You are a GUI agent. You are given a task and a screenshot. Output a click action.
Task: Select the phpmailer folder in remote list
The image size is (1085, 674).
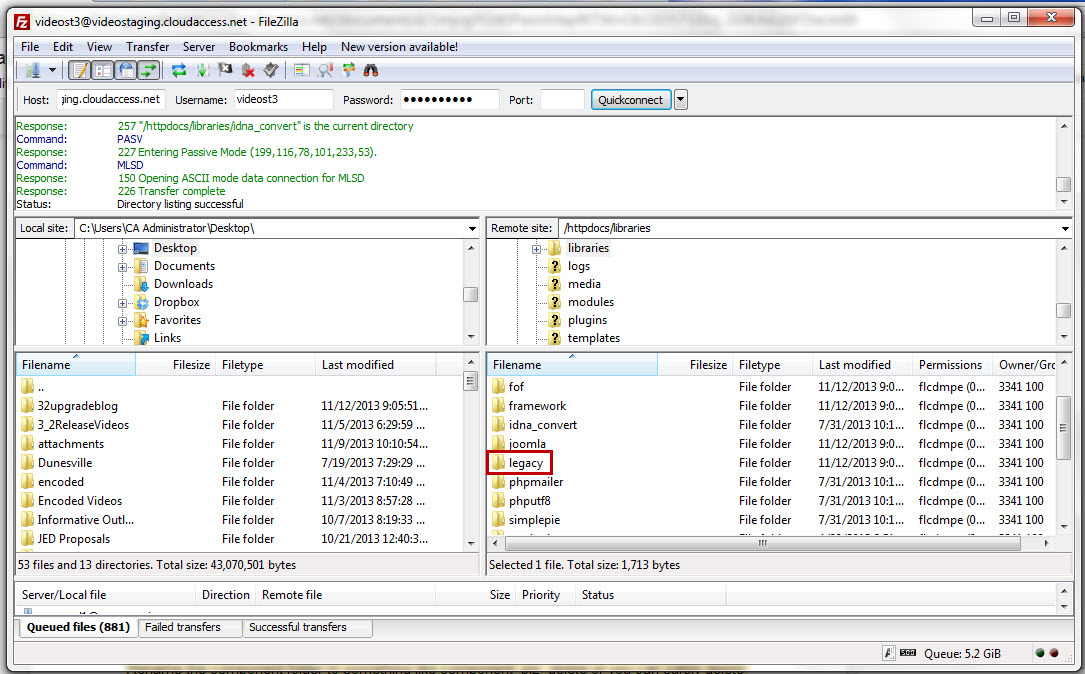click(536, 482)
